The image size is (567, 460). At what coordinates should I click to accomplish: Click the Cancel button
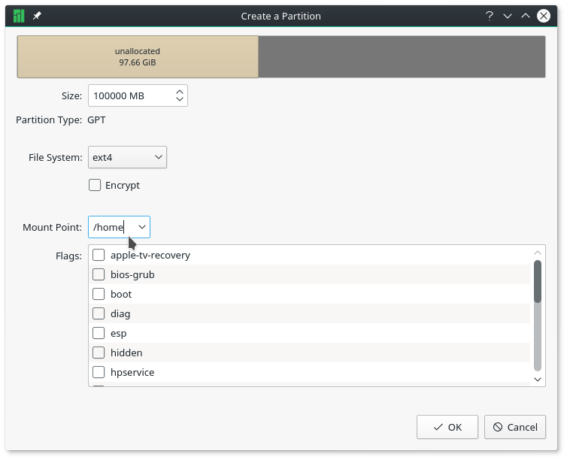515,427
